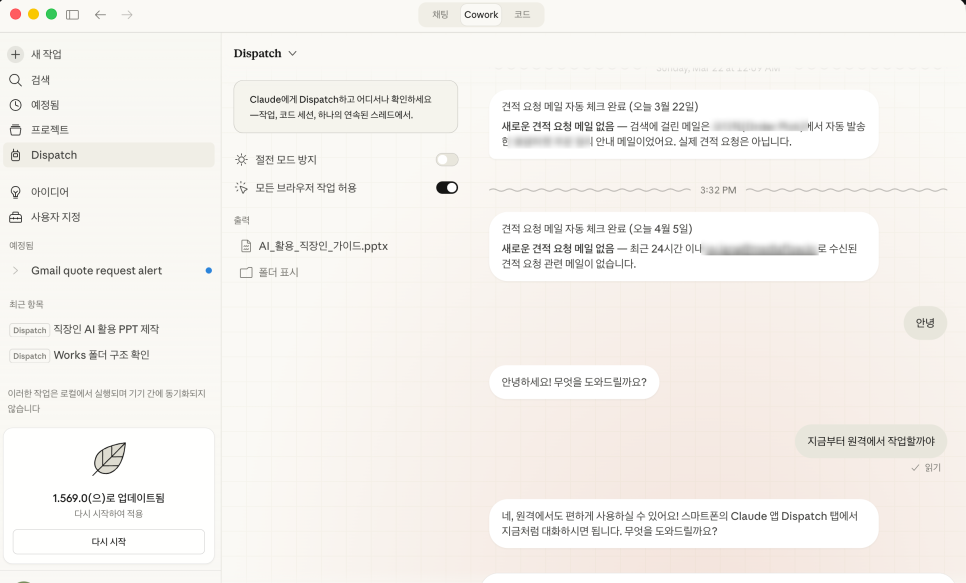Click 1.569.0(으)로 업데이트됨 text

click(x=109, y=498)
